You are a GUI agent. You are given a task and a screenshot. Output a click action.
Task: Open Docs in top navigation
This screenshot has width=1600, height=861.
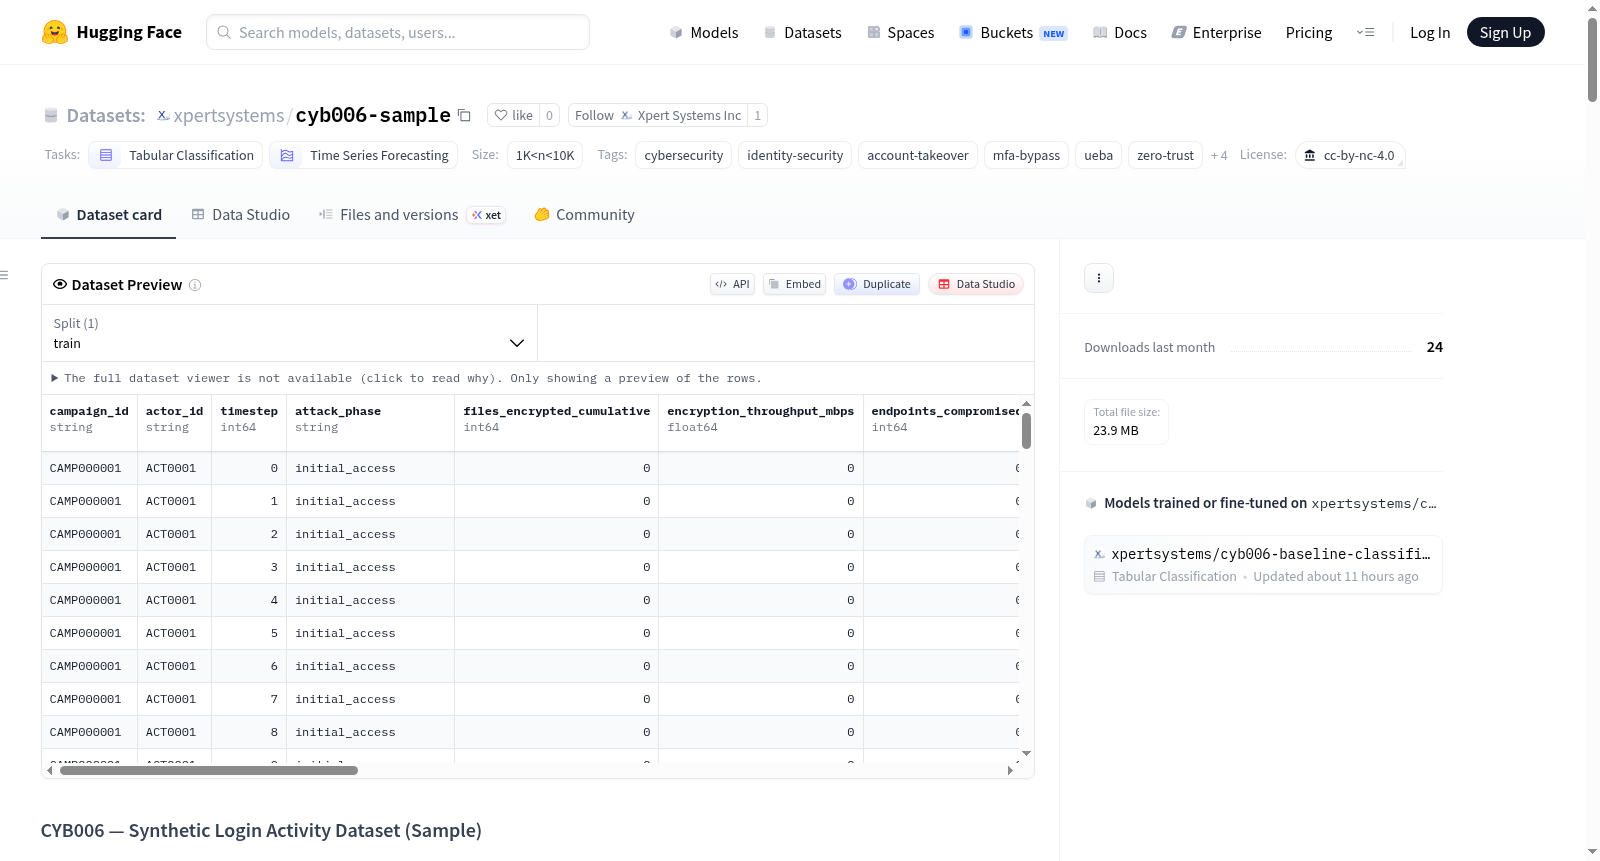tap(1120, 32)
